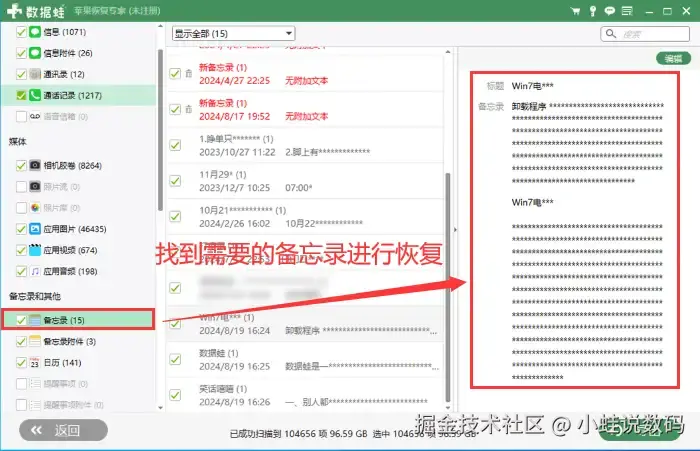Click the key registration icon
The width and height of the screenshot is (700, 451).
pyautogui.click(x=593, y=11)
